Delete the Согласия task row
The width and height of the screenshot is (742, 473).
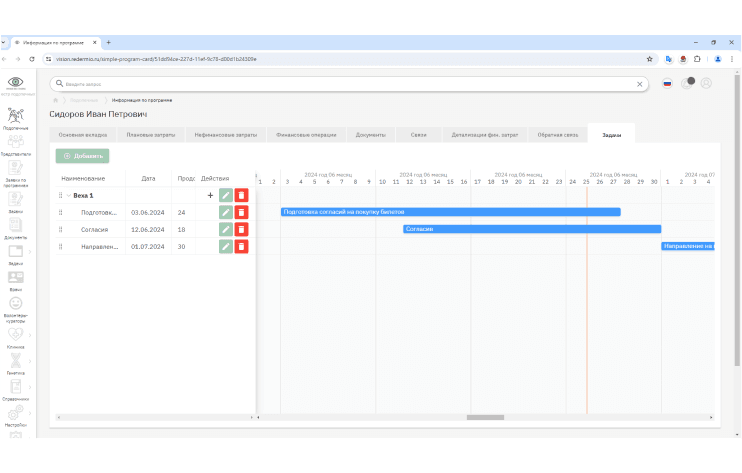pyautogui.click(x=241, y=229)
